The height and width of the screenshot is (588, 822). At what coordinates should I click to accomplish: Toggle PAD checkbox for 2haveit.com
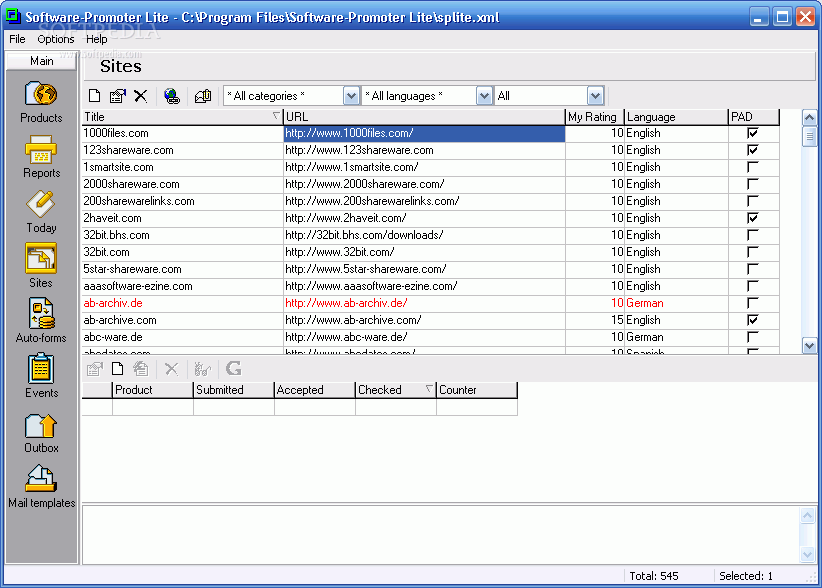753,218
